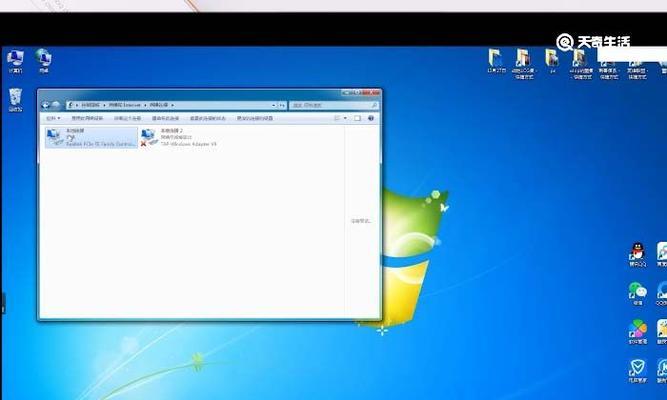Click 更改此连接的设置 (Change connection settings)
Screen dimensions: 667x400
[x=254, y=118]
